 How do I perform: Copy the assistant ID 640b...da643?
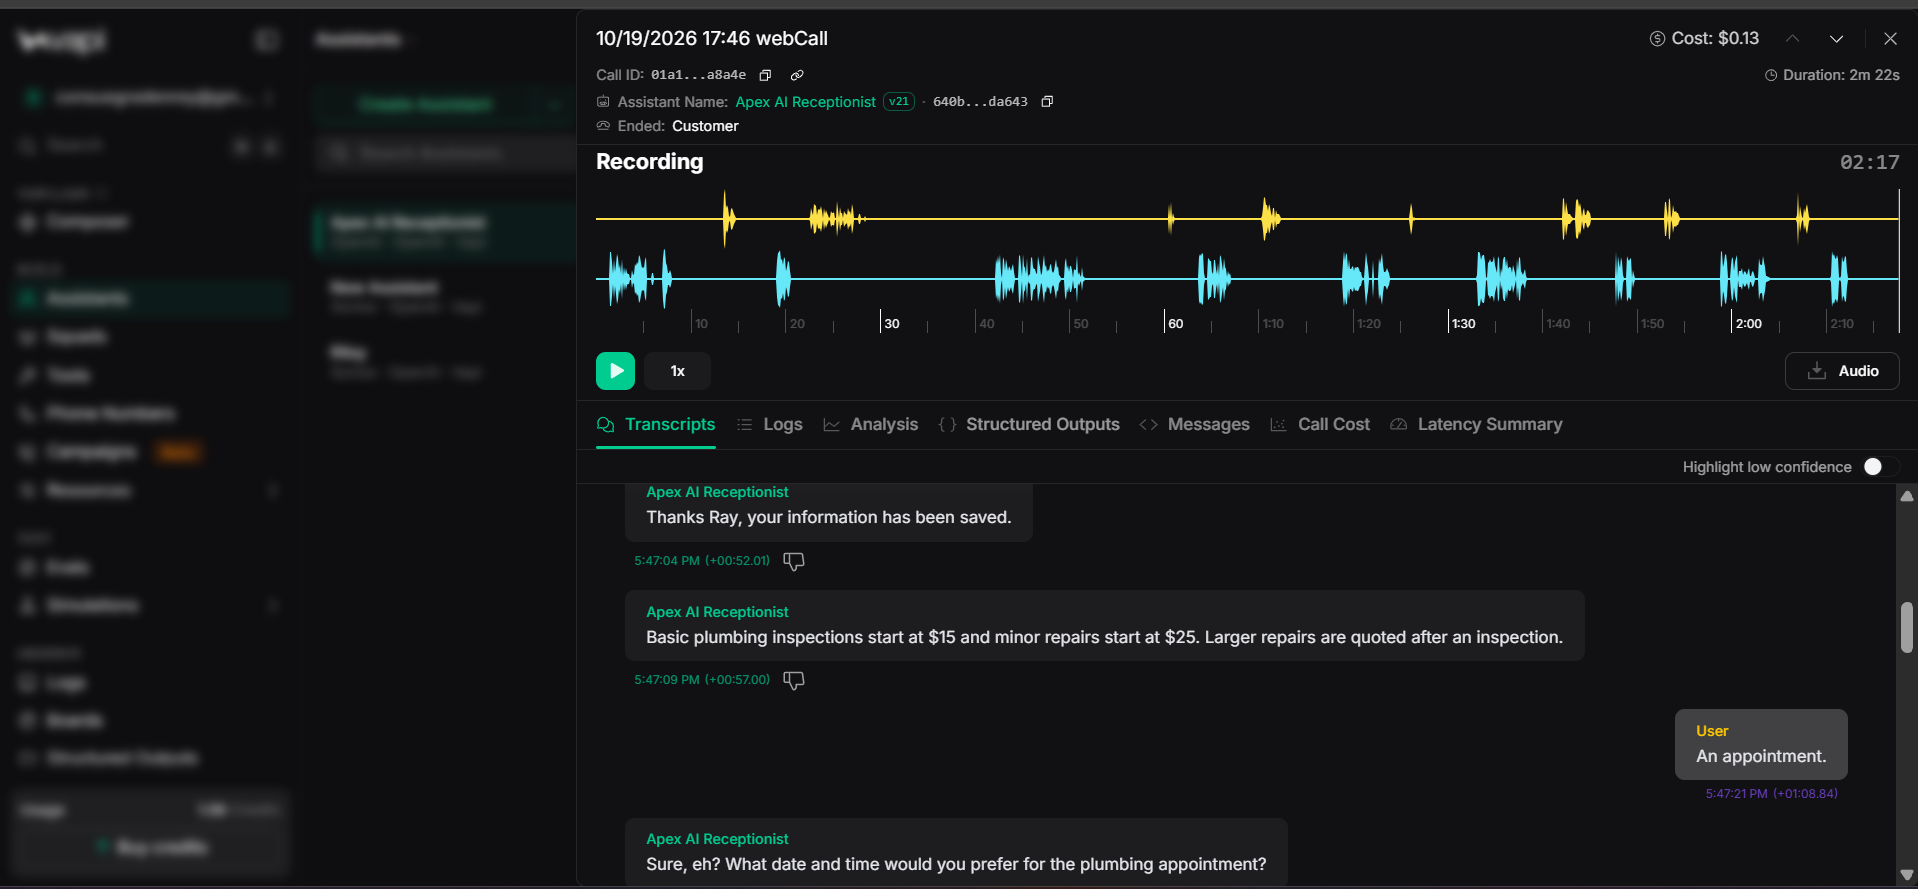(1047, 102)
